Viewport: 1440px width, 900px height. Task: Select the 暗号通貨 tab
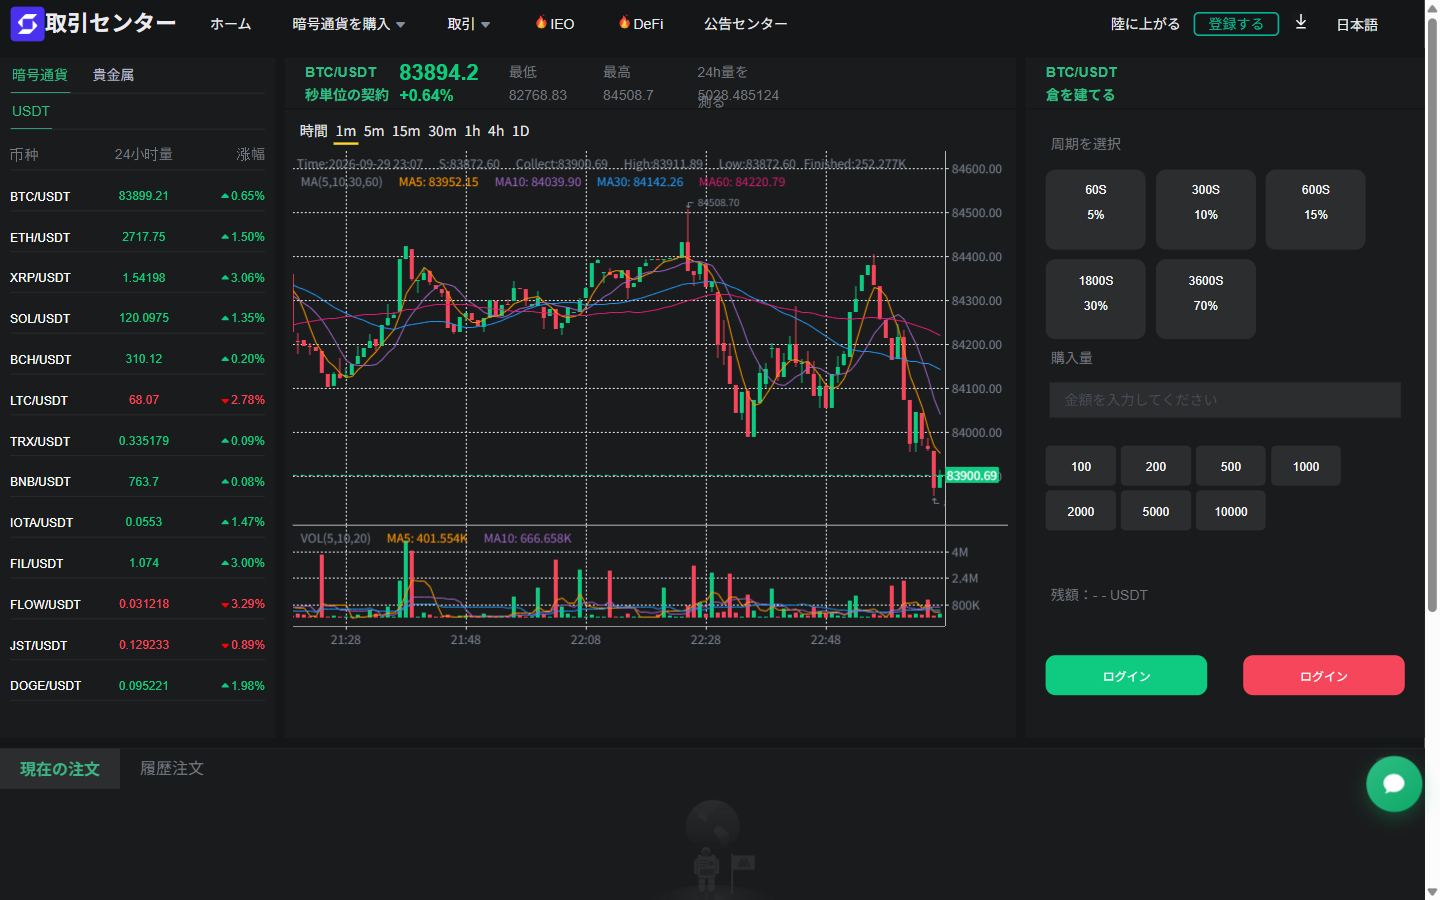coord(40,75)
